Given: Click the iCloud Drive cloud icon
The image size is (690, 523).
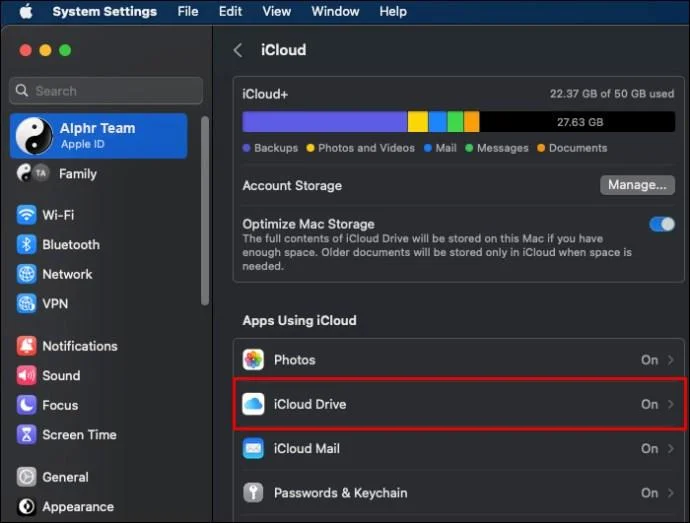Looking at the screenshot, I should click(x=253, y=404).
